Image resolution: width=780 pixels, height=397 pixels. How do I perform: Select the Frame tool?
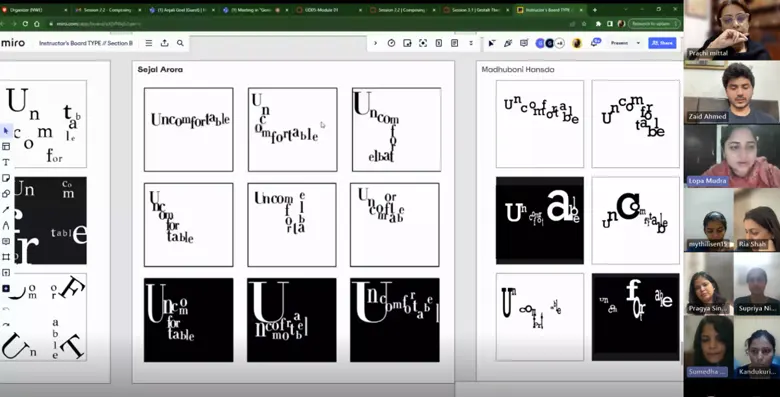coord(6,257)
